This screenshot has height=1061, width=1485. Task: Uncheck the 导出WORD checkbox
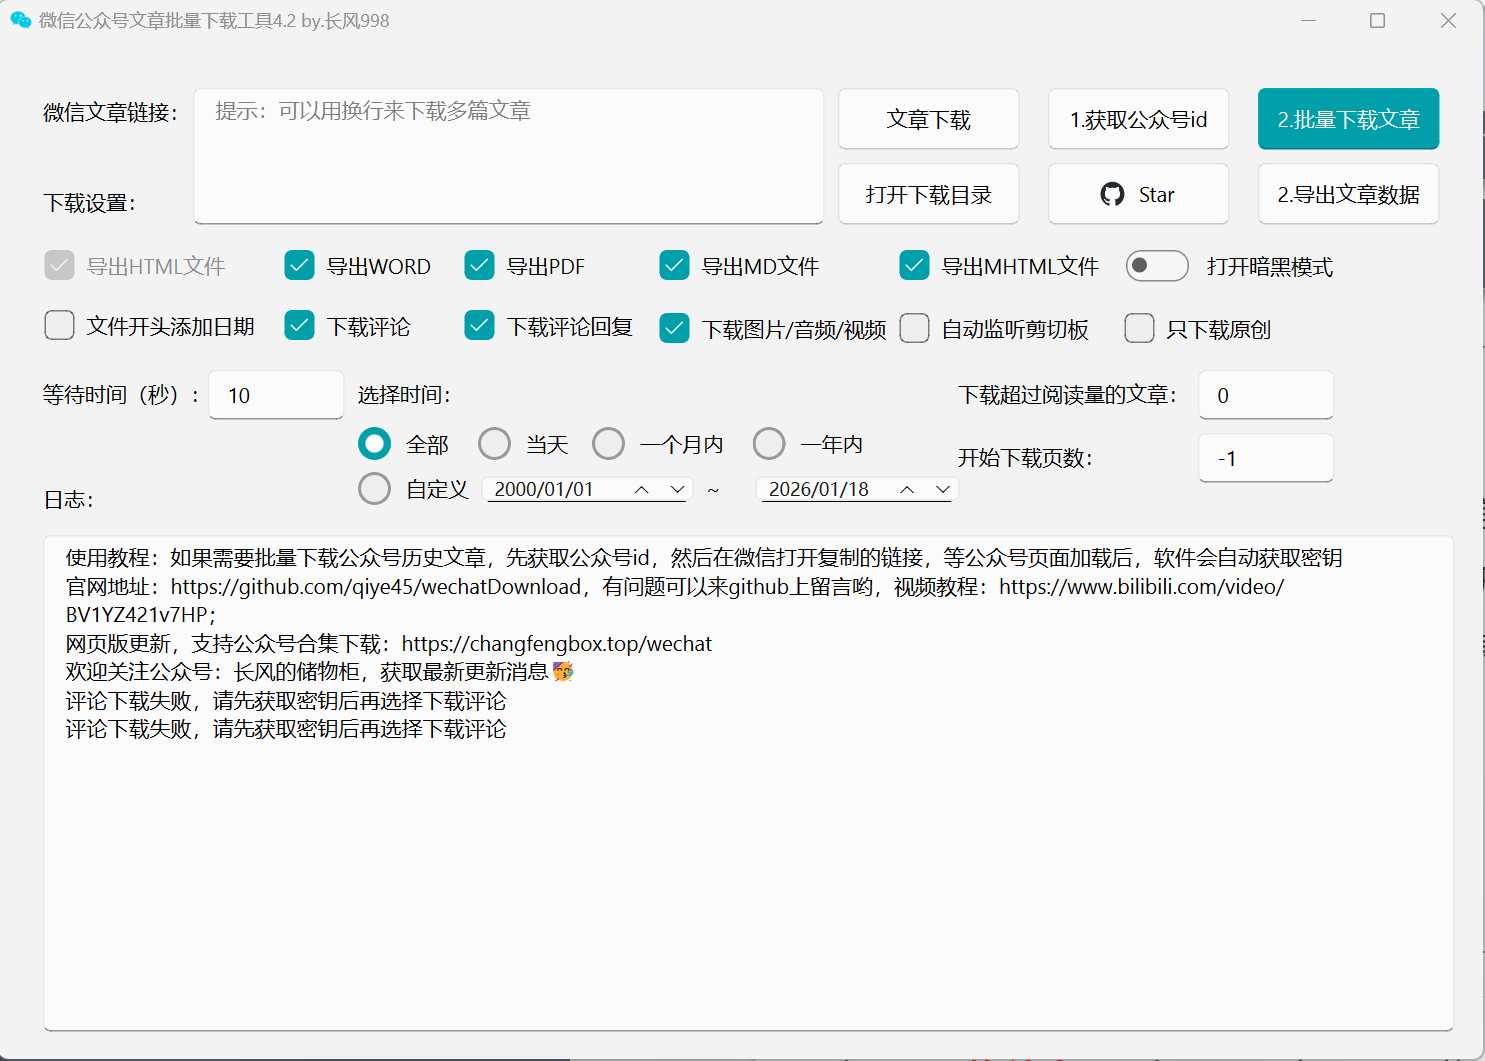tap(300, 266)
